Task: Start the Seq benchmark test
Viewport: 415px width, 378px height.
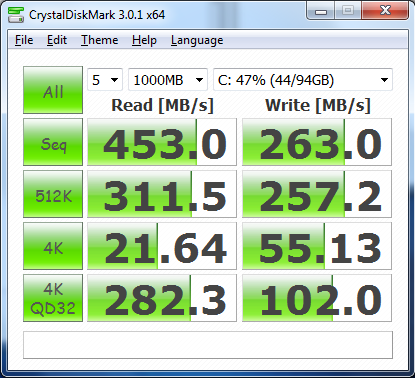Action: 53,142
